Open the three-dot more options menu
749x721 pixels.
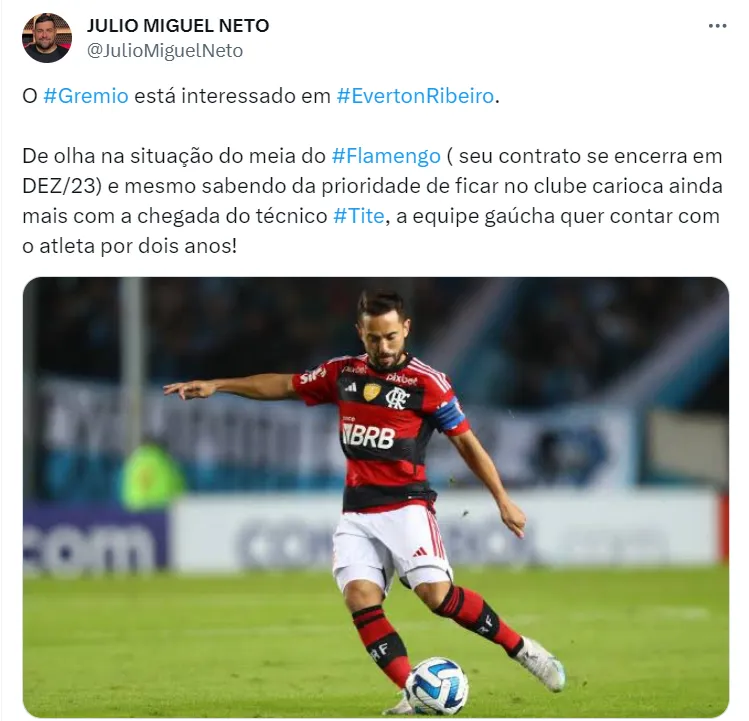(717, 26)
